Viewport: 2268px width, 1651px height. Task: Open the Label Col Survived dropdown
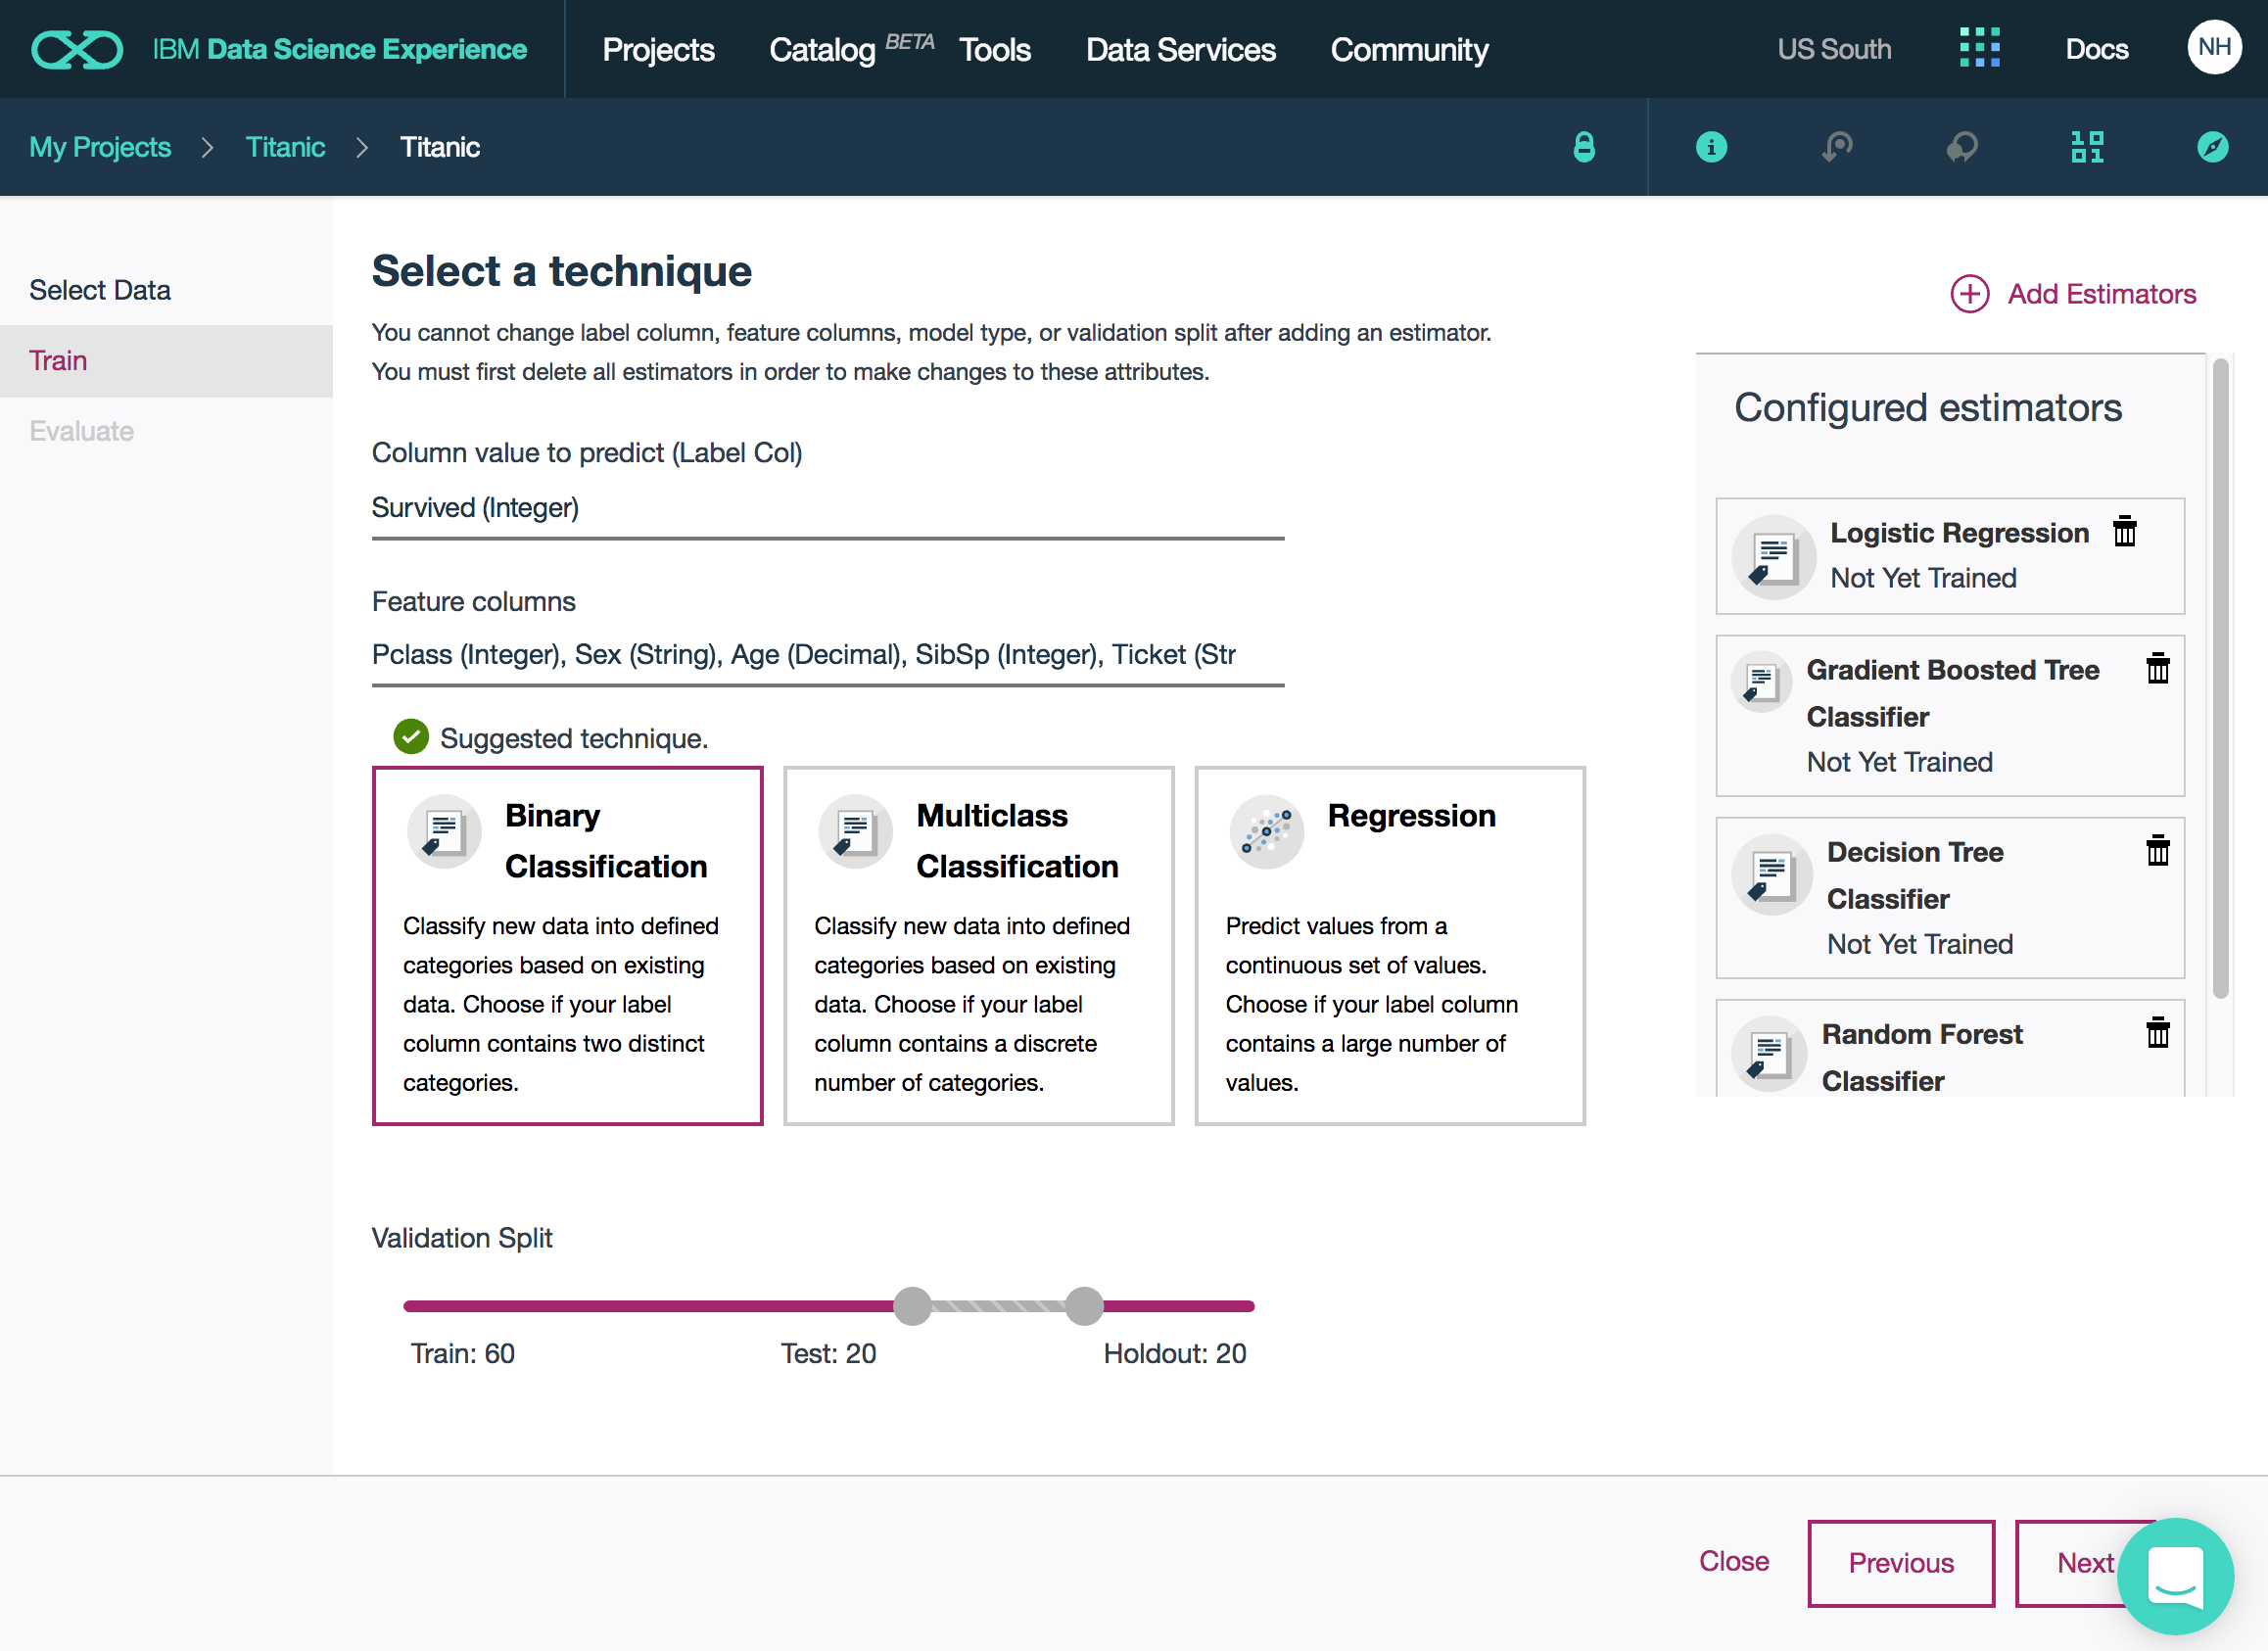(x=828, y=509)
